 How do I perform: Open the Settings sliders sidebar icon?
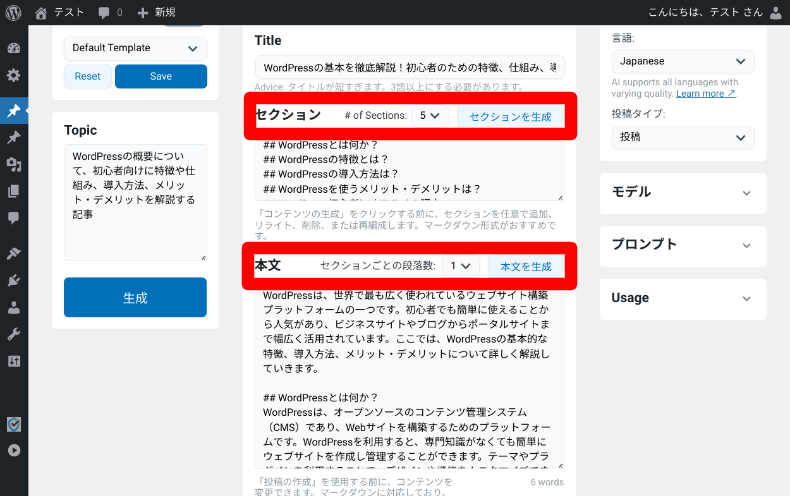(x=14, y=361)
